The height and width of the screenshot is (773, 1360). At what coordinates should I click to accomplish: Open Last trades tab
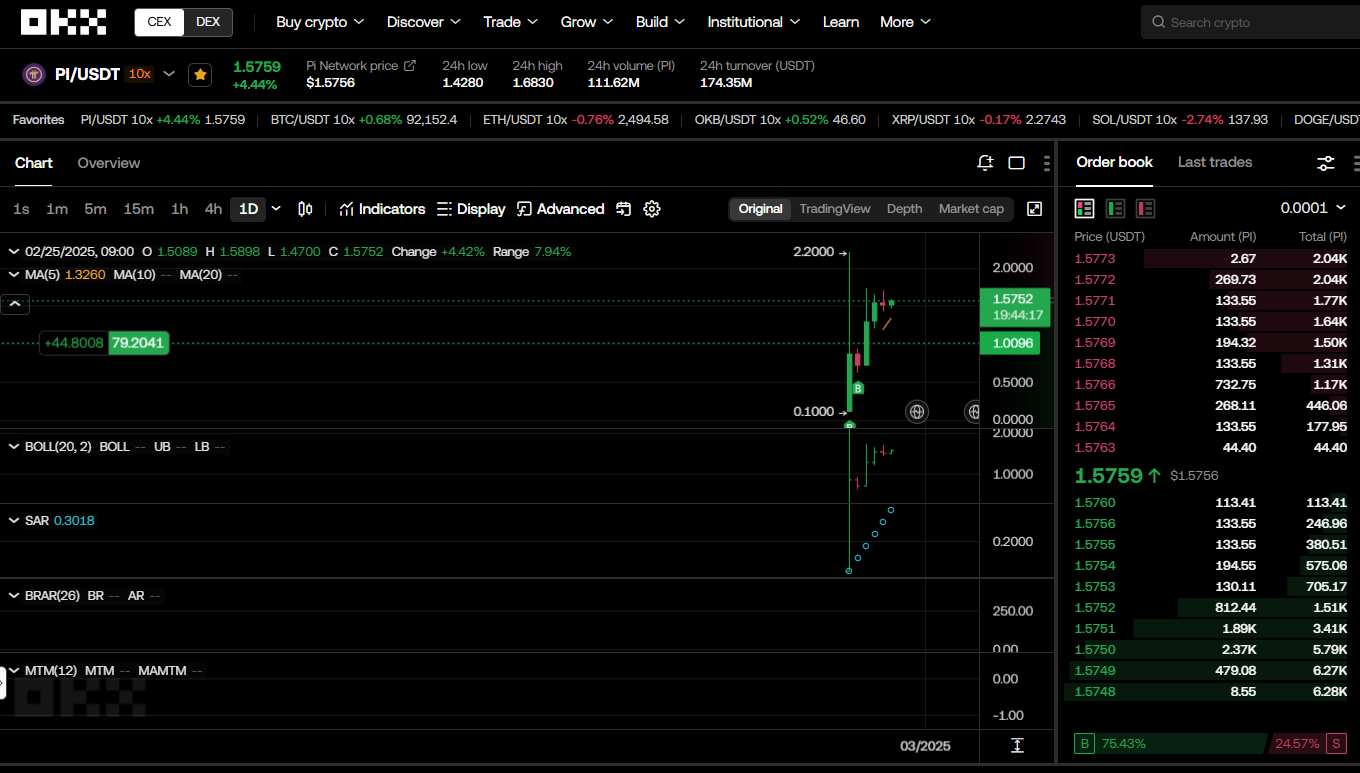(x=1215, y=162)
